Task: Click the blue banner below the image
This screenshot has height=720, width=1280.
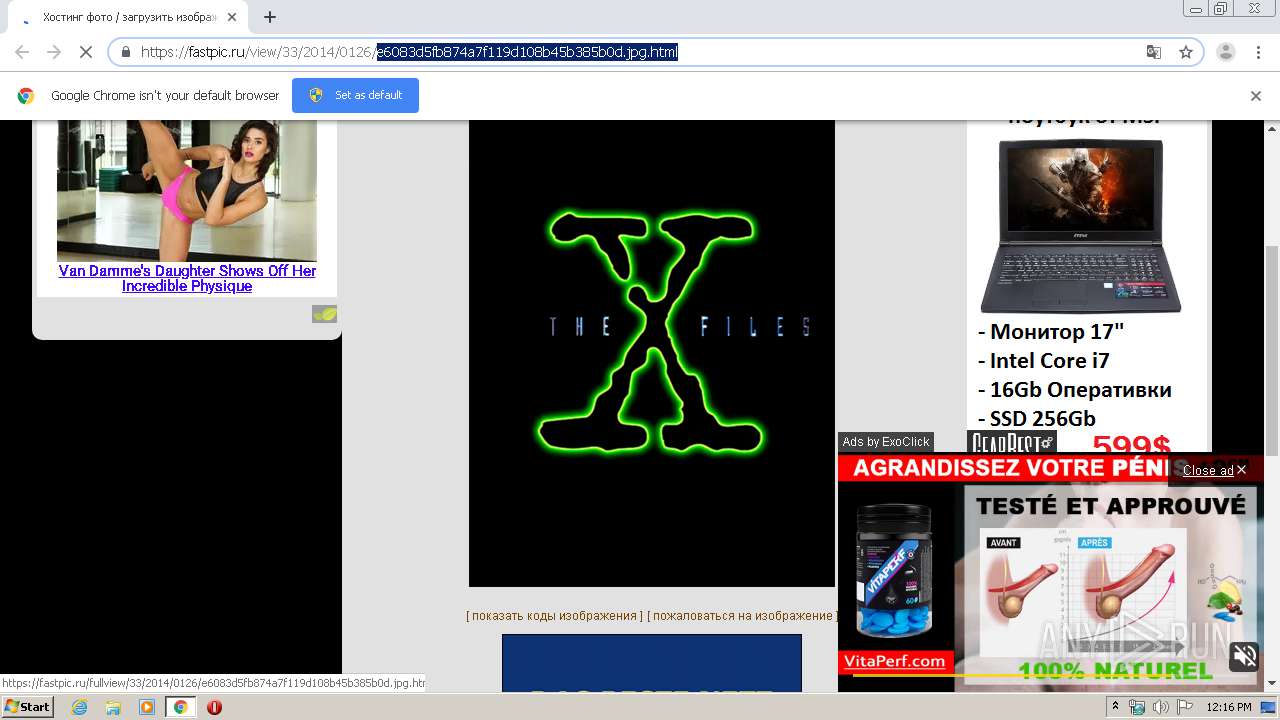Action: tap(652, 663)
